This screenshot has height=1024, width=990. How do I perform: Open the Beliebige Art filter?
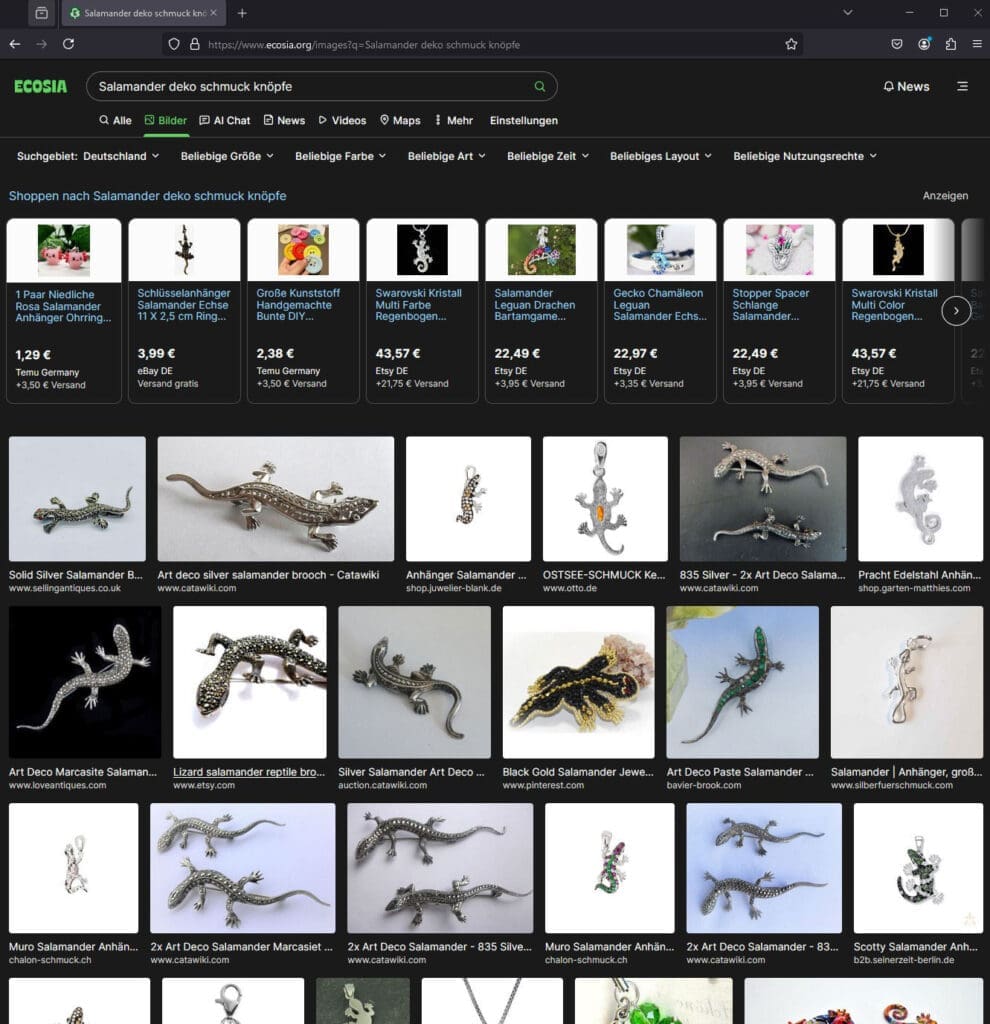[x=447, y=156]
